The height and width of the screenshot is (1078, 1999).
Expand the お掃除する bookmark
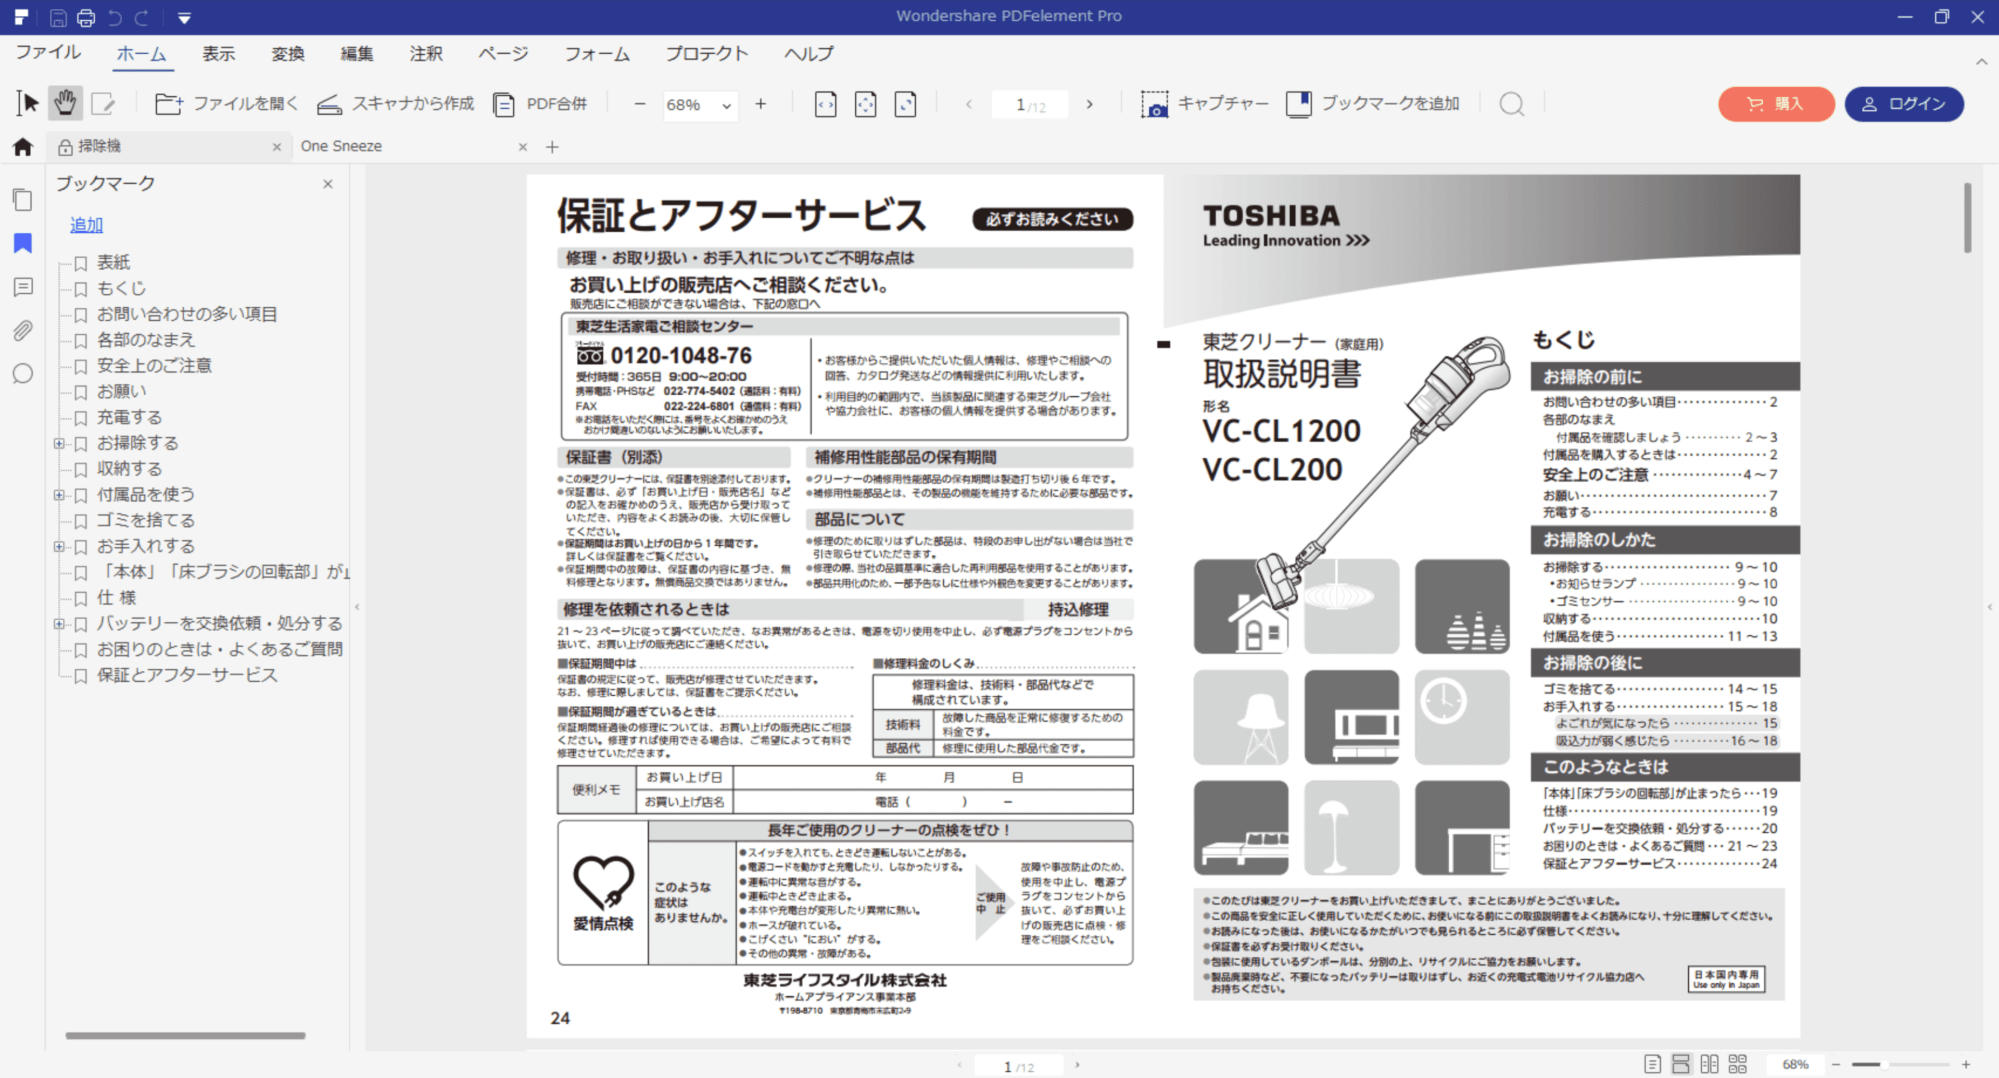coord(59,443)
